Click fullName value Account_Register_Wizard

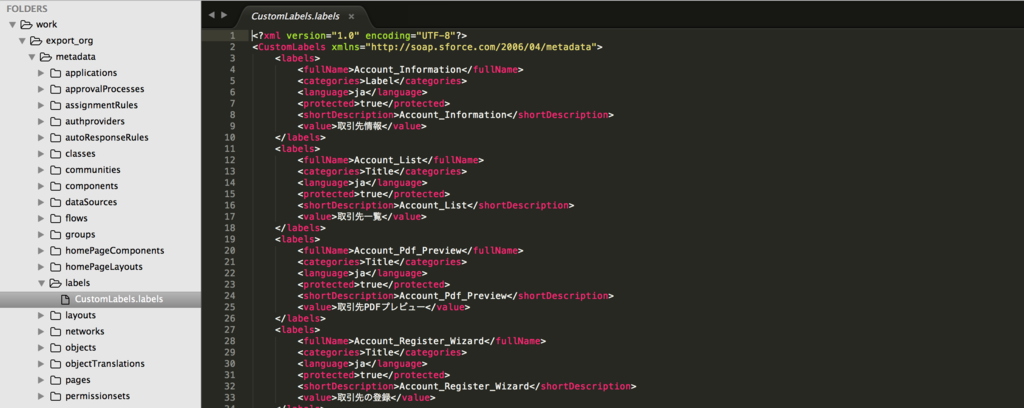coord(419,341)
